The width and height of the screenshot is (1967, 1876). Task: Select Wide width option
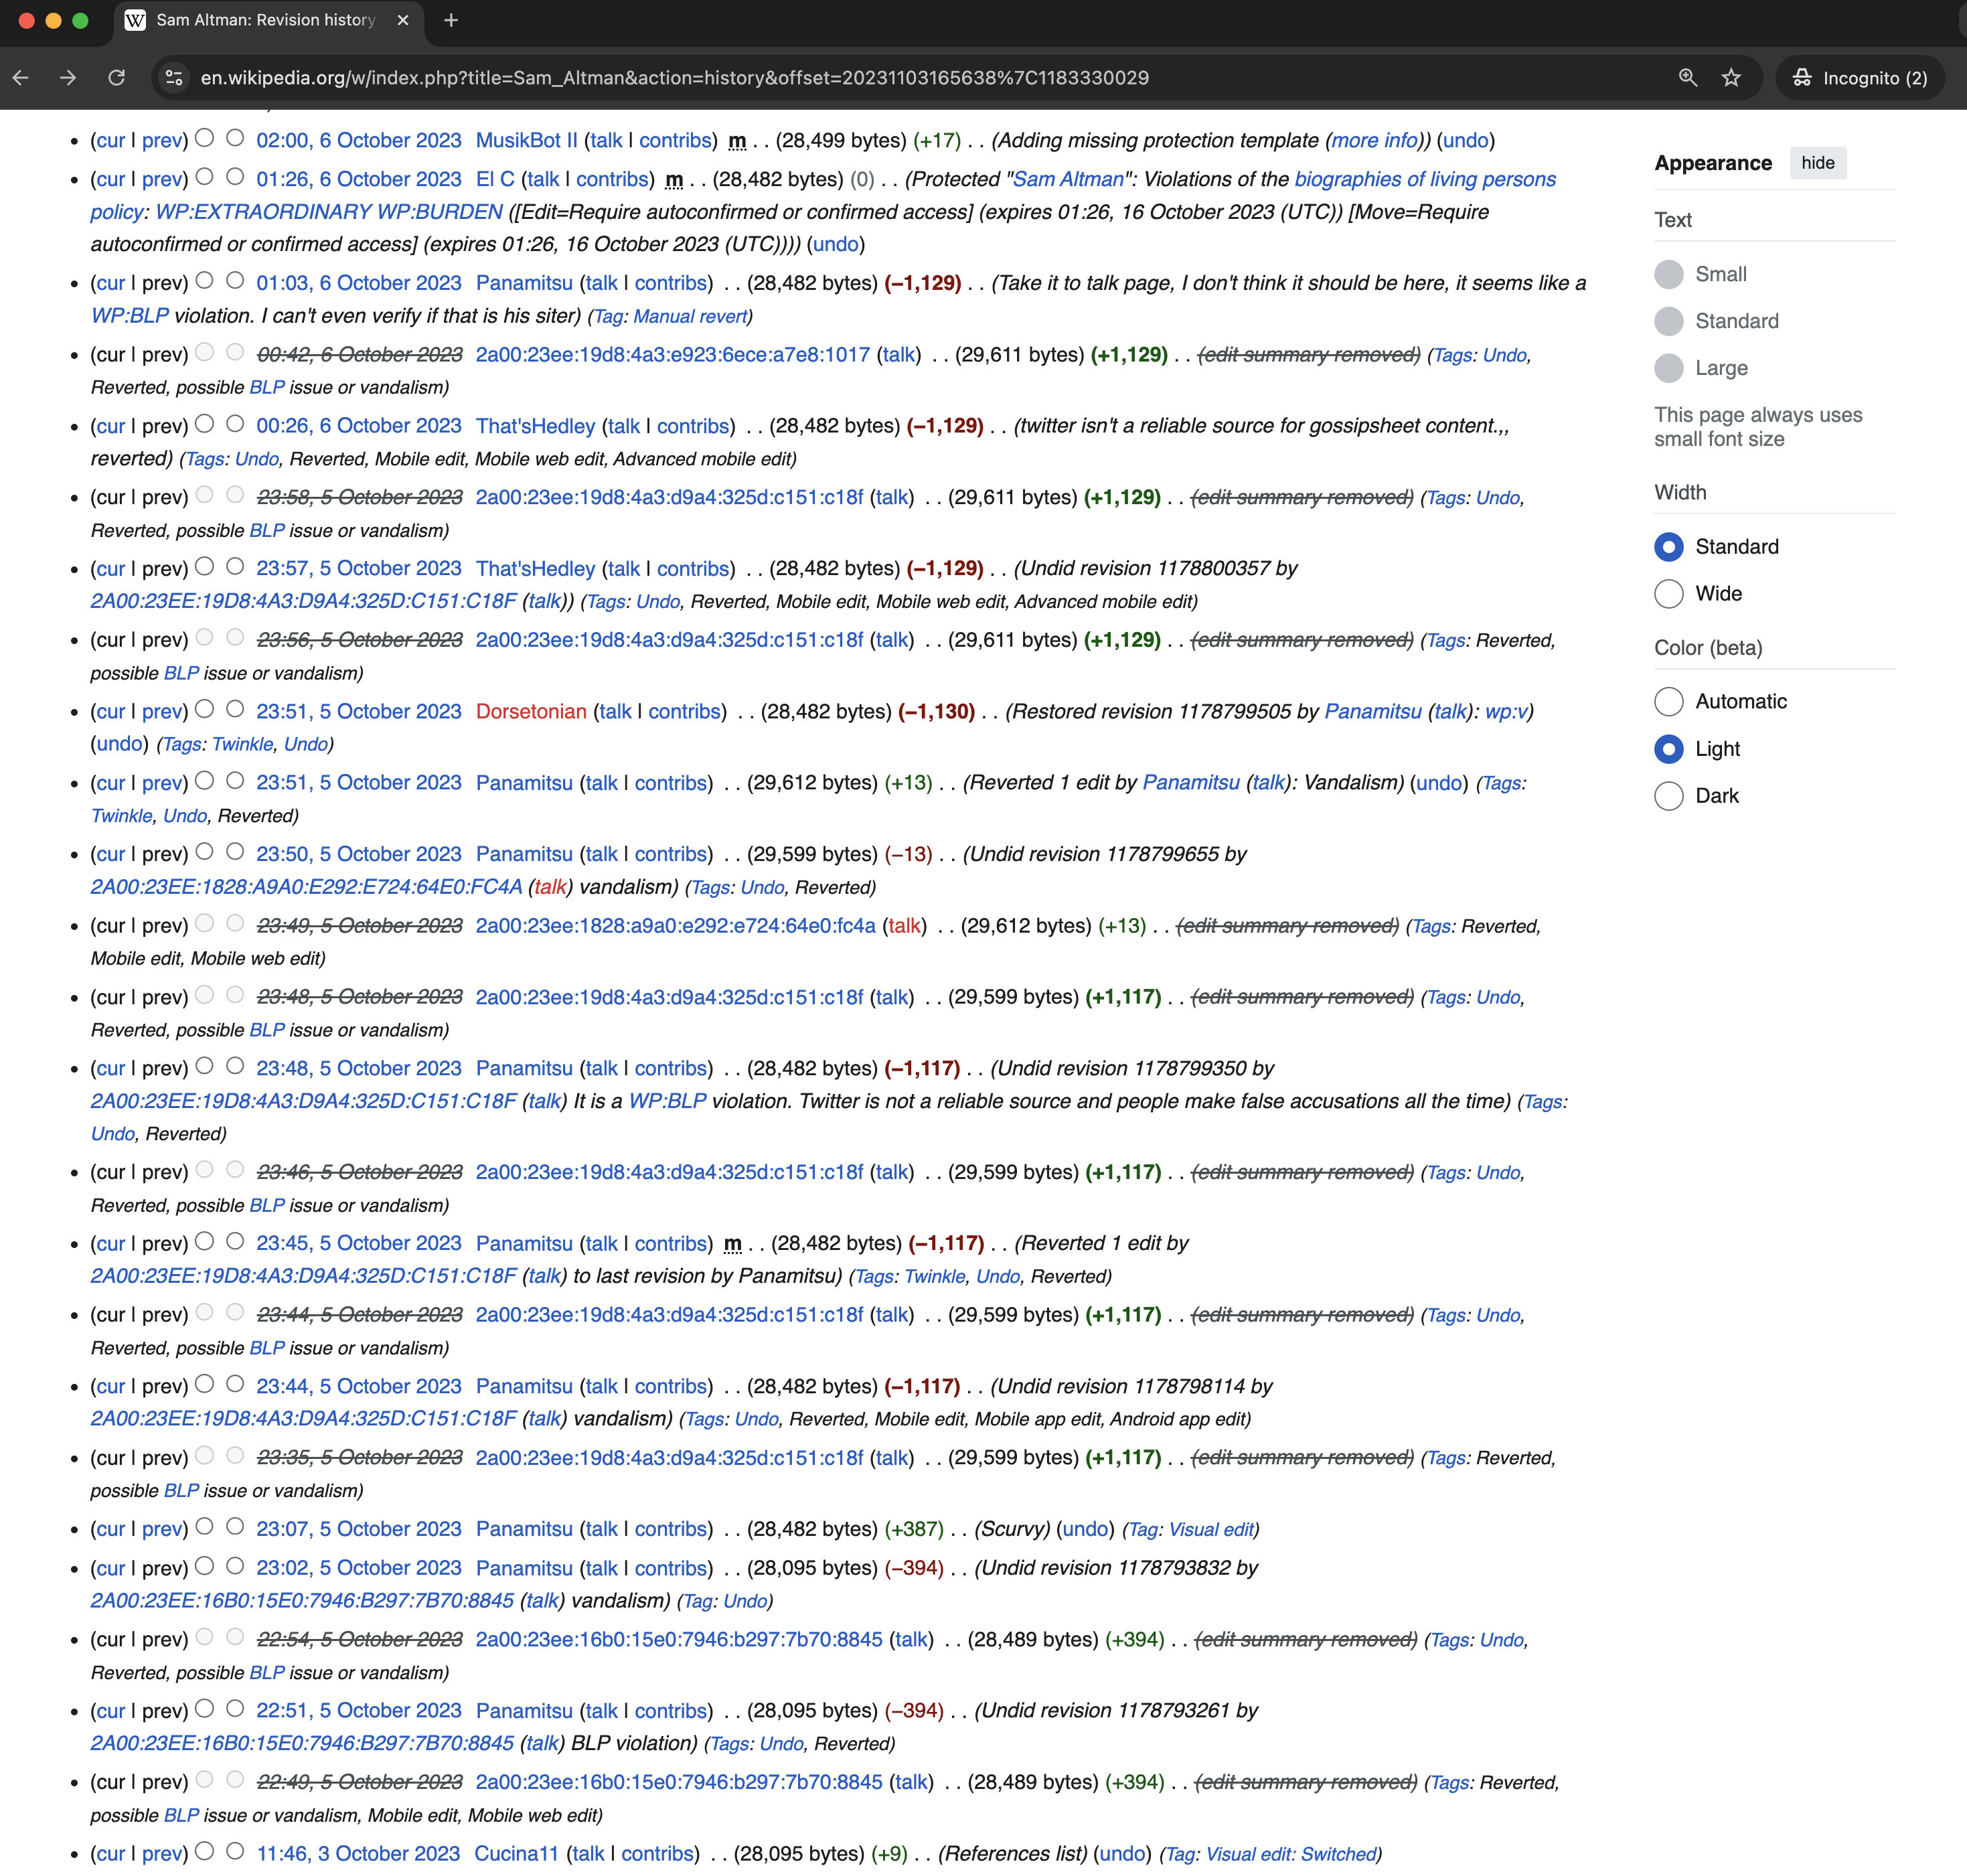pos(1668,594)
